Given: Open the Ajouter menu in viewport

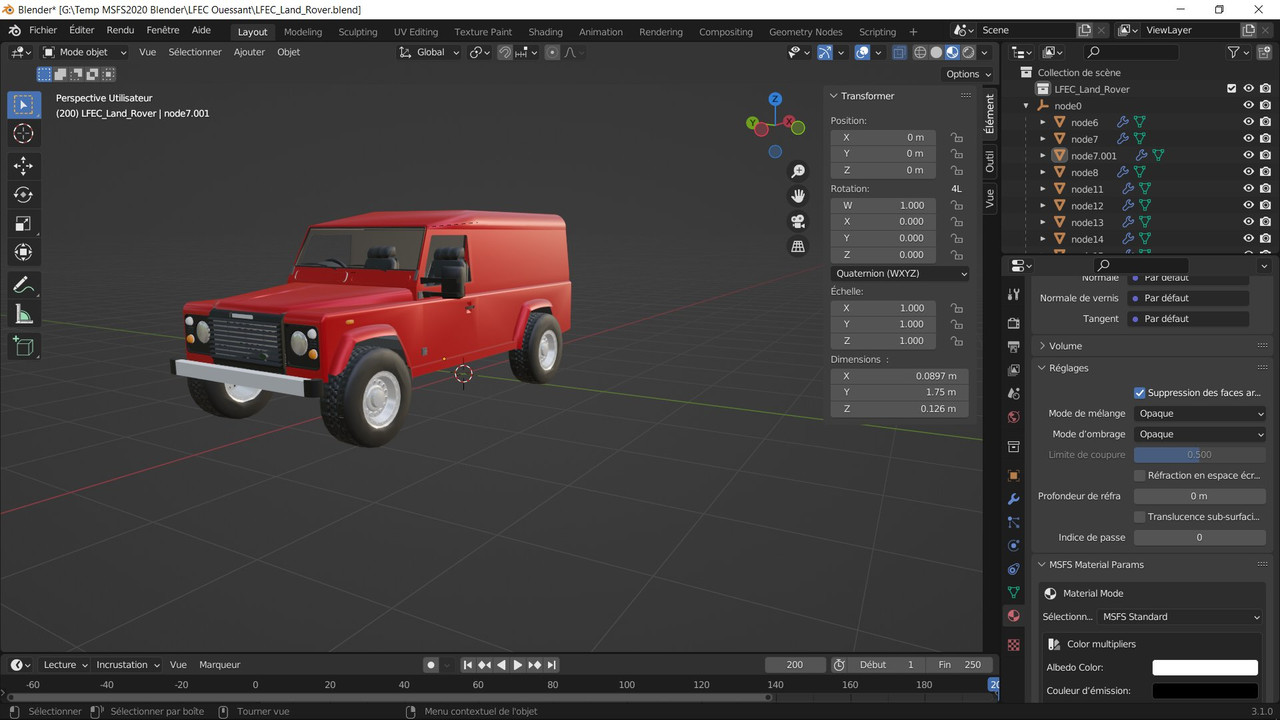Looking at the screenshot, I should (x=249, y=52).
